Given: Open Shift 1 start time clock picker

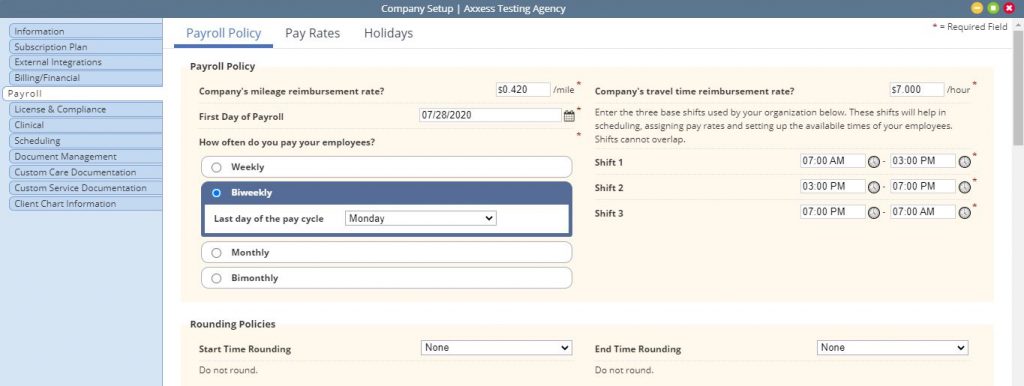Looking at the screenshot, I should [874, 161].
